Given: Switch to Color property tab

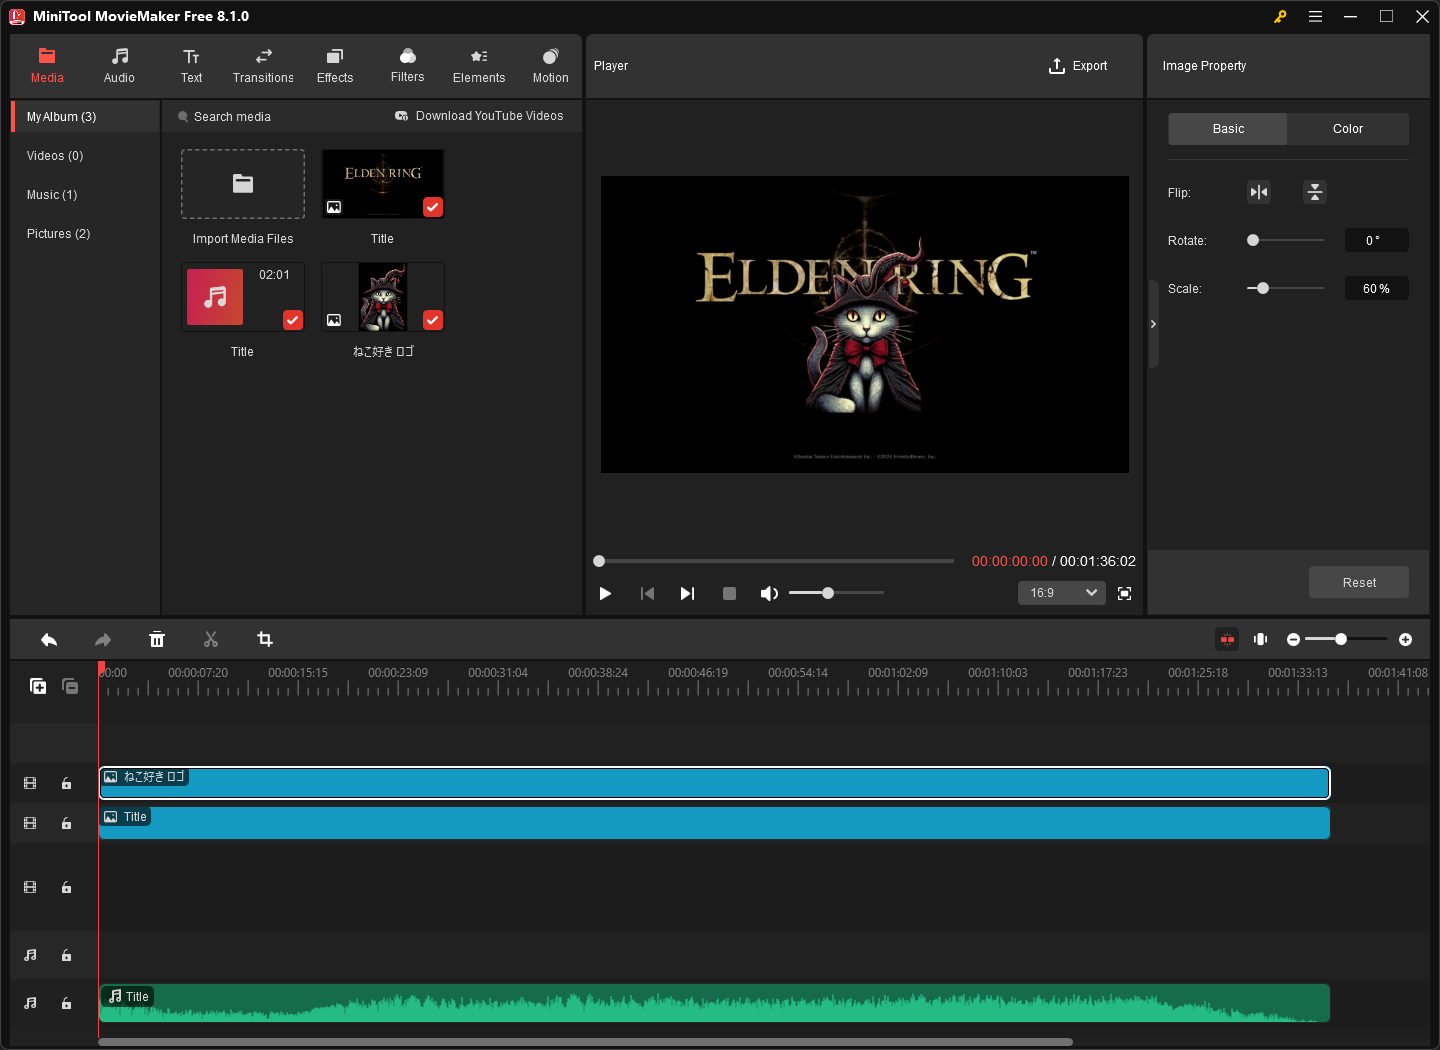Looking at the screenshot, I should tap(1348, 129).
